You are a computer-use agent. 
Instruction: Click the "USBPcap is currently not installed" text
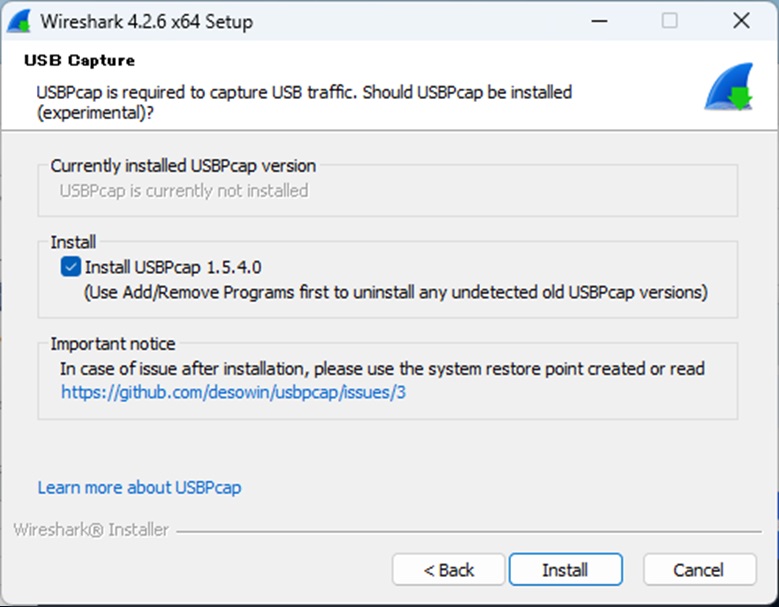[x=184, y=190]
